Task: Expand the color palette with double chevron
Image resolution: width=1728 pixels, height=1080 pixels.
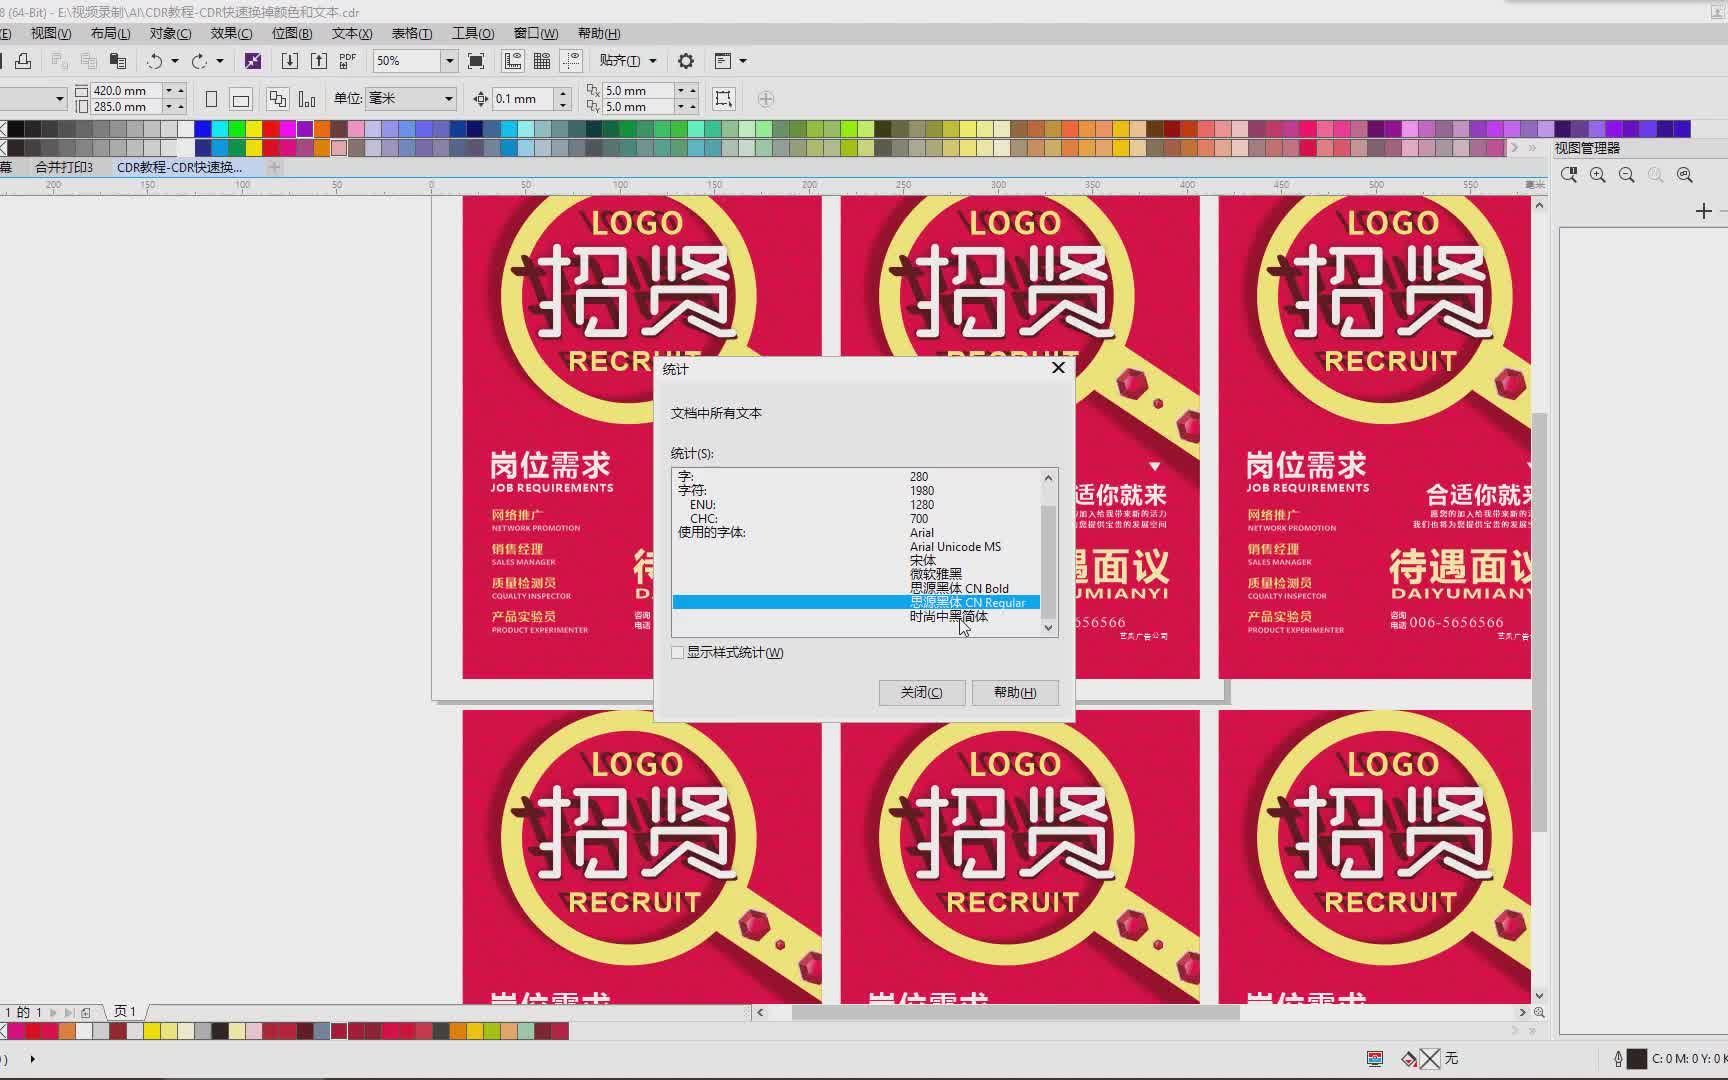Action: point(1532,148)
